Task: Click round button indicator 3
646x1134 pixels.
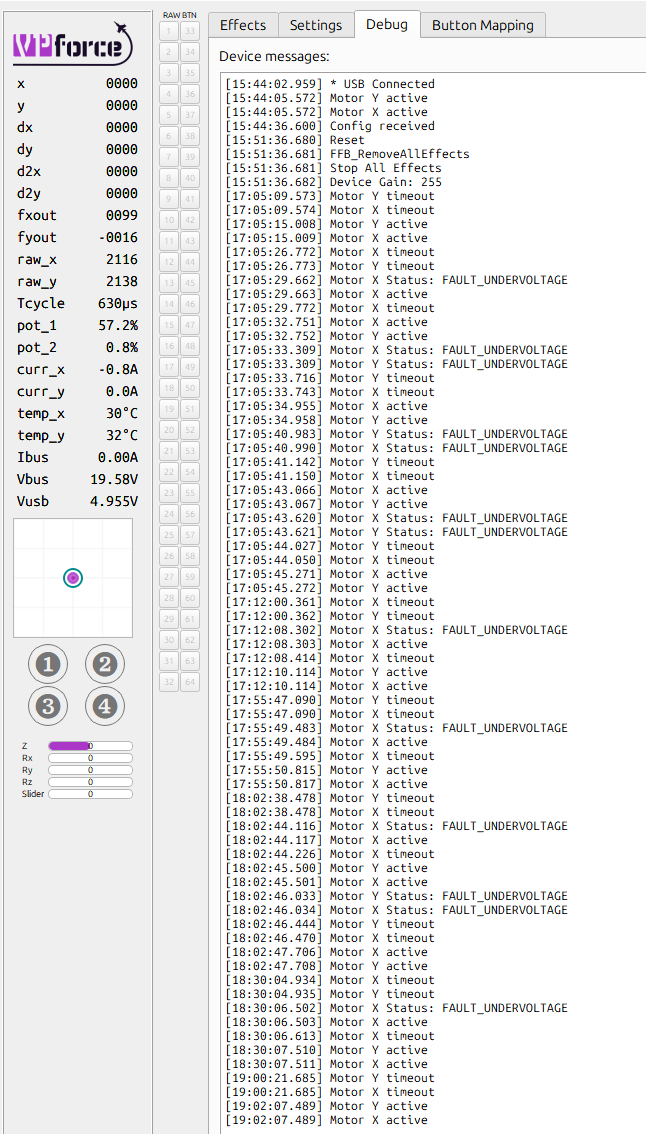Action: point(48,706)
